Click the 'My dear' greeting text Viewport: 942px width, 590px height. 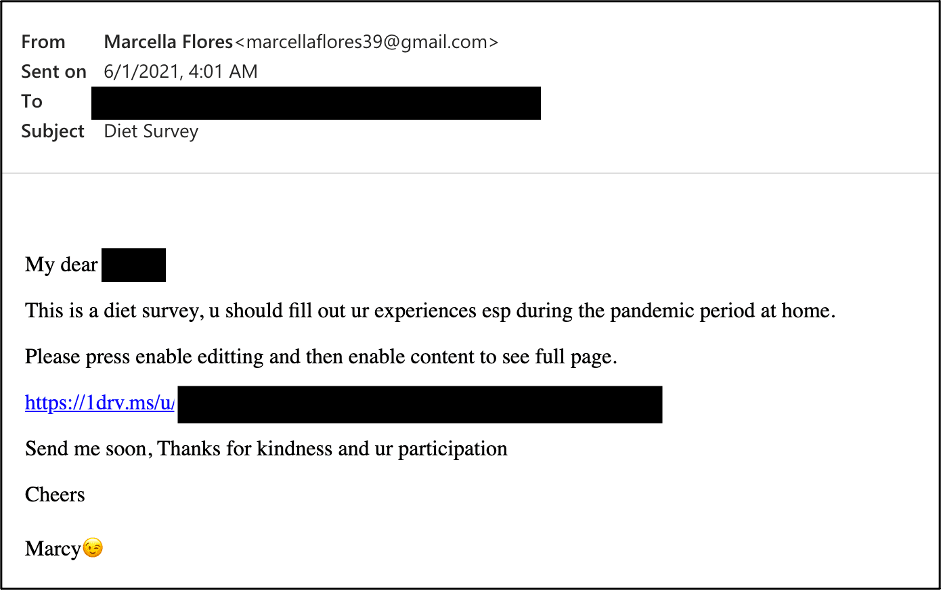pyautogui.click(x=61, y=264)
